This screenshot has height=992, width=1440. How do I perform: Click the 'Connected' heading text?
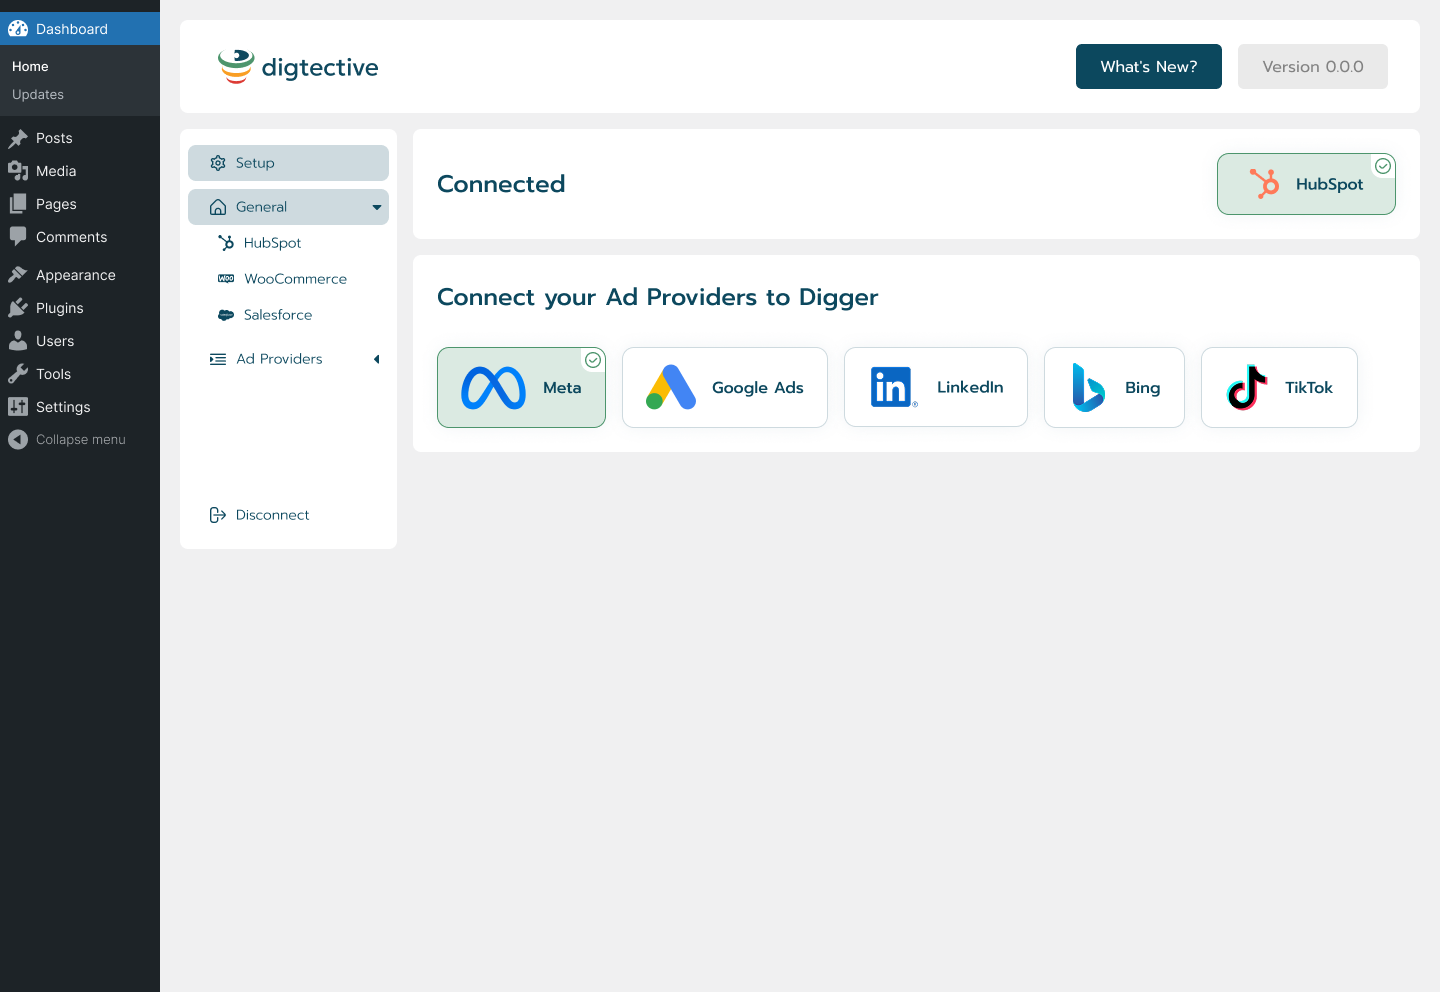(501, 184)
